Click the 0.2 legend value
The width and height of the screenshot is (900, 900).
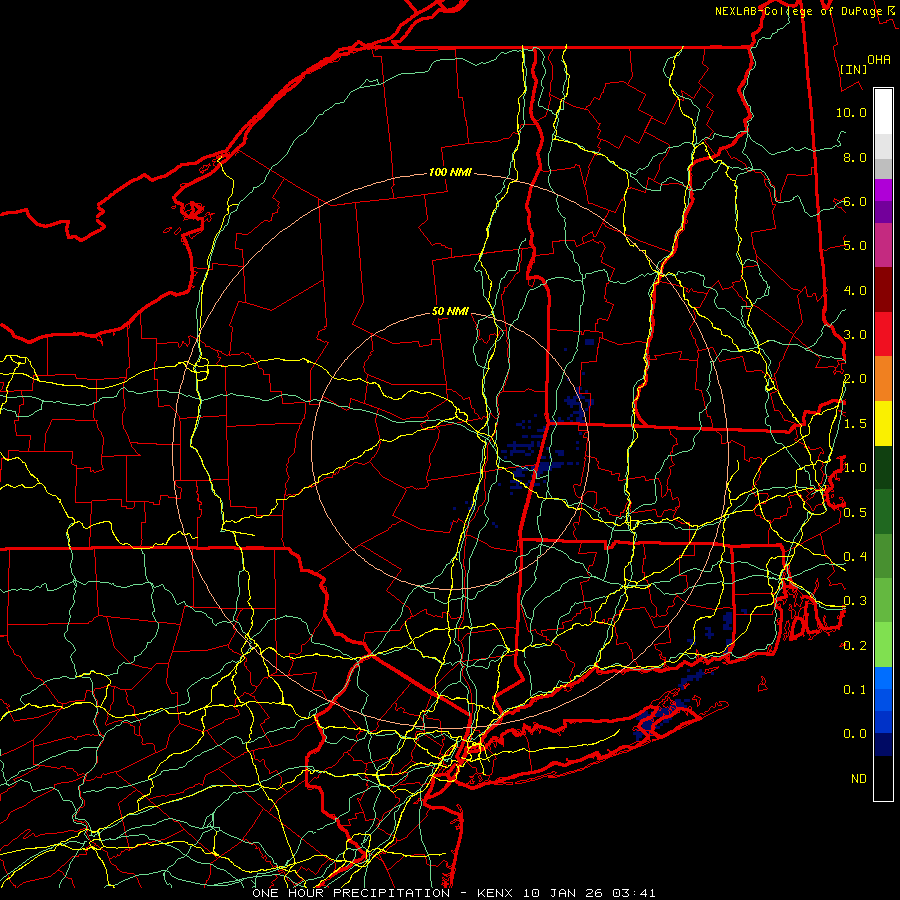coord(855,645)
